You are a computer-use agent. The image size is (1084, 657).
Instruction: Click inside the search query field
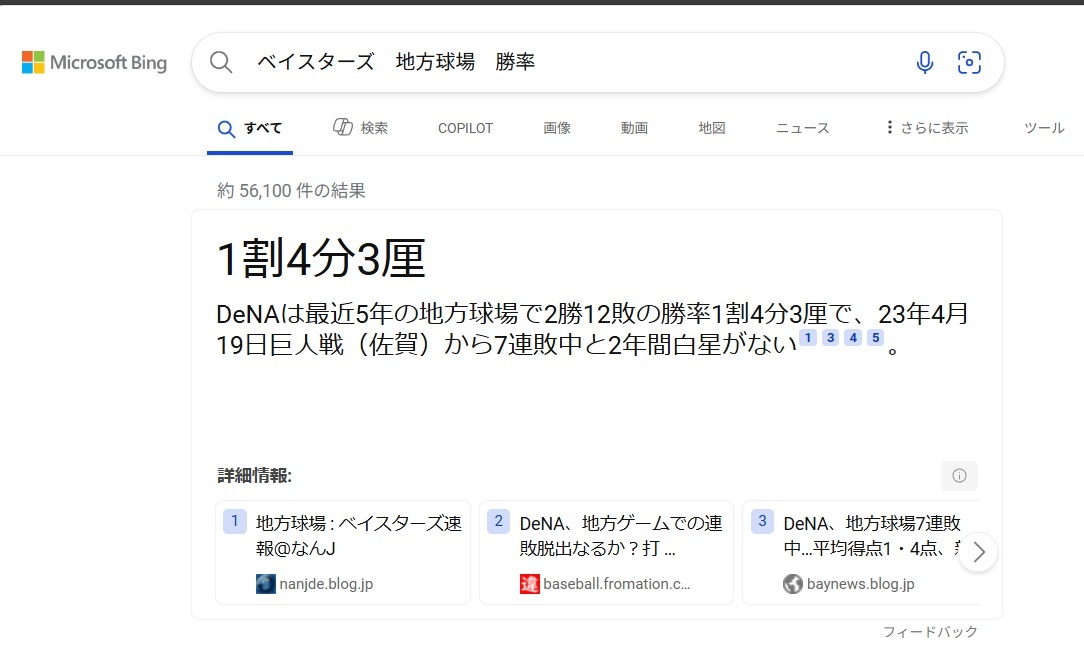pyautogui.click(x=574, y=62)
